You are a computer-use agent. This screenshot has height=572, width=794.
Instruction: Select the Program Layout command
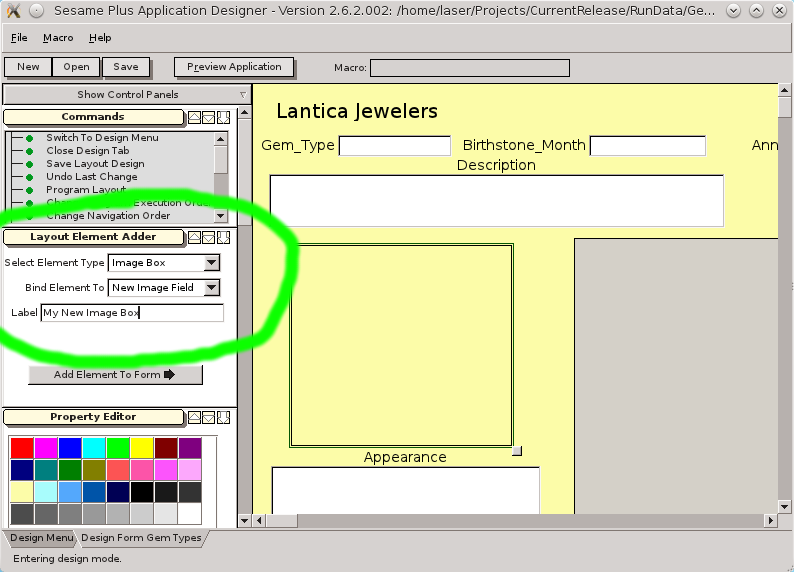pyautogui.click(x=86, y=190)
